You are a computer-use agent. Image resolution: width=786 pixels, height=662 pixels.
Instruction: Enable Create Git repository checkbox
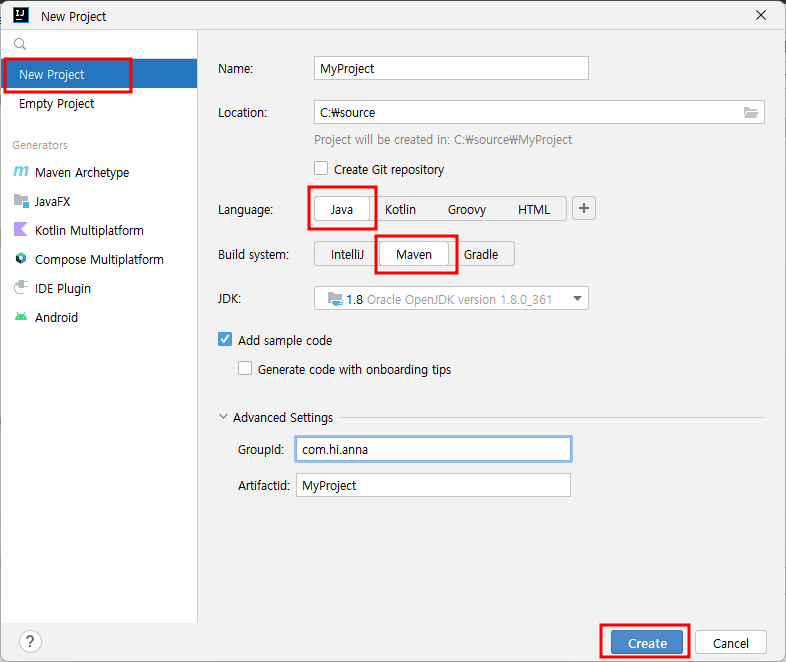pyautogui.click(x=321, y=168)
